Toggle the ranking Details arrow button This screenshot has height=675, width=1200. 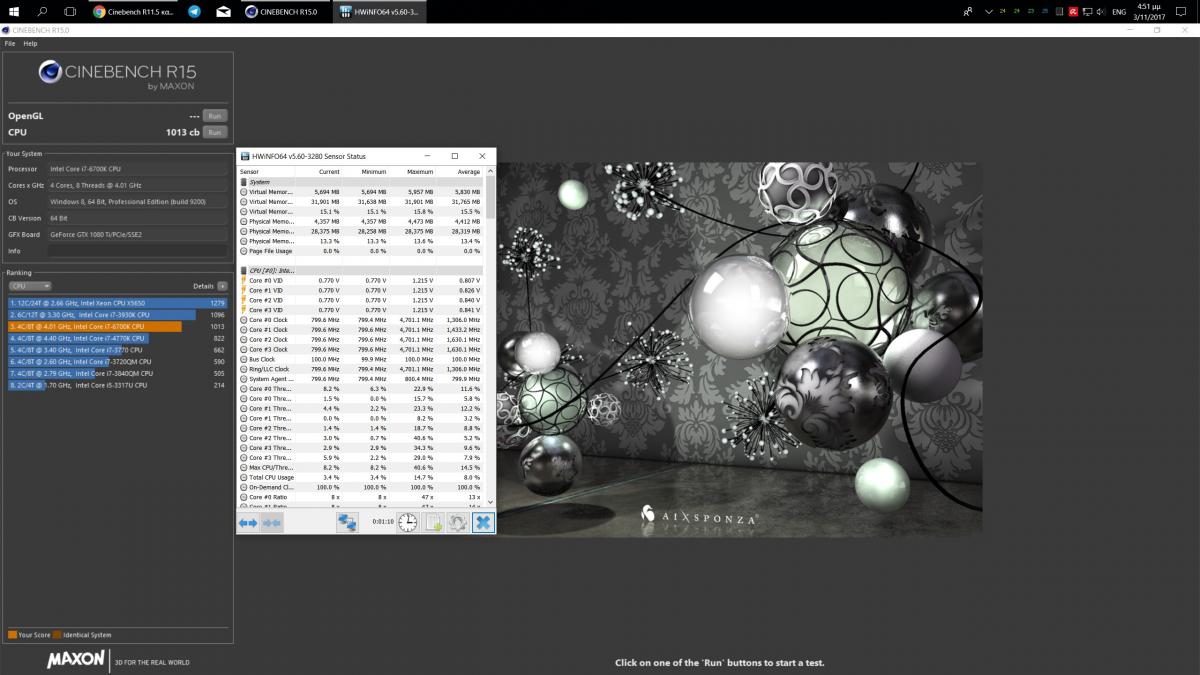pyautogui.click(x=222, y=286)
